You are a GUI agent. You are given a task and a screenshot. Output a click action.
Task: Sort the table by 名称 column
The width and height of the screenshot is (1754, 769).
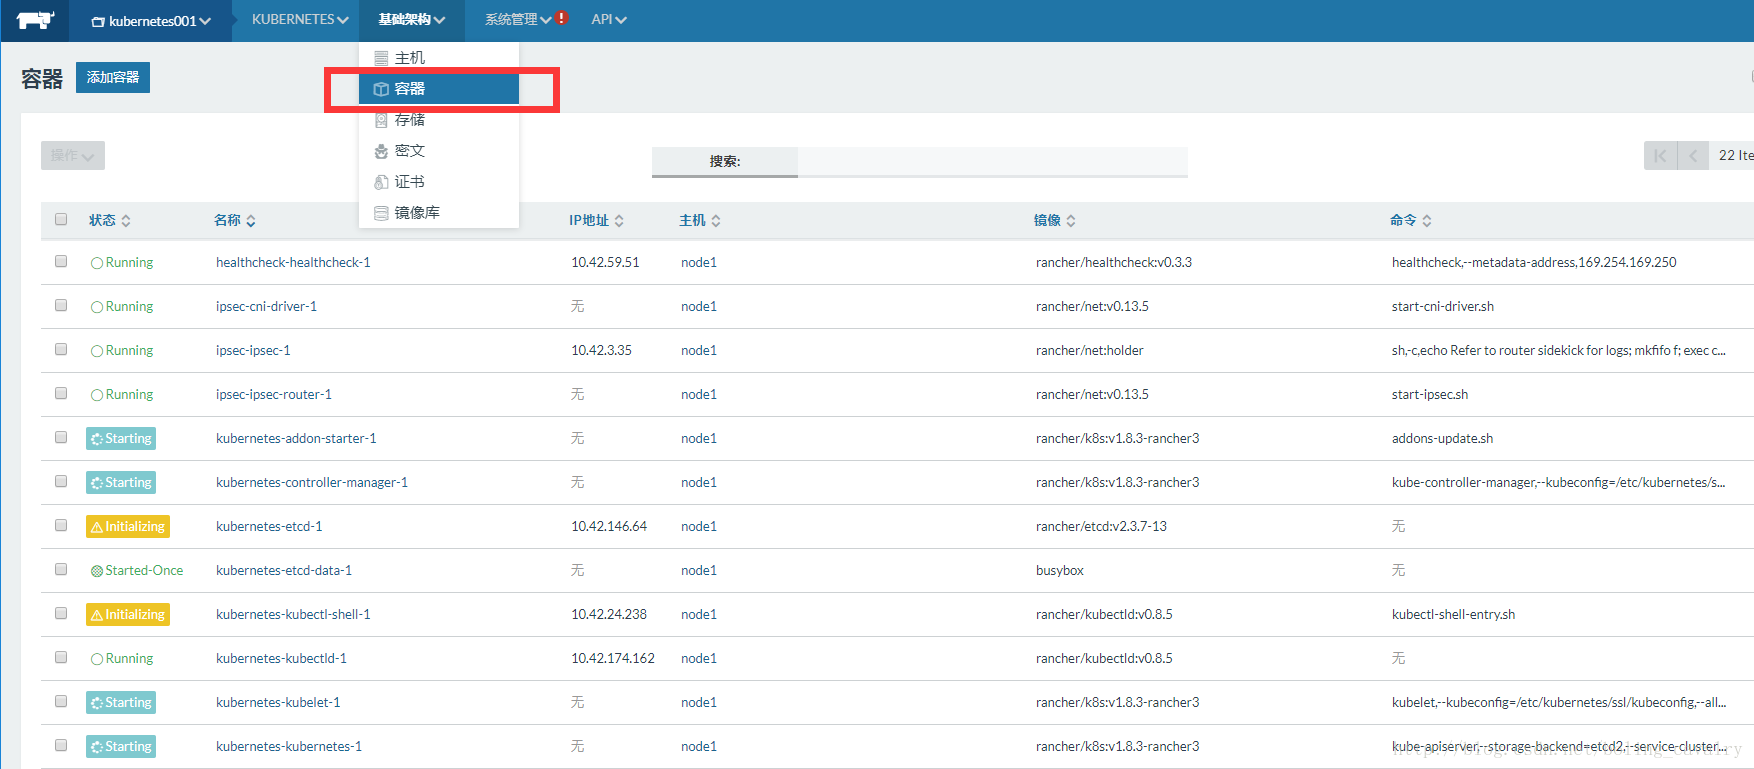coord(235,220)
